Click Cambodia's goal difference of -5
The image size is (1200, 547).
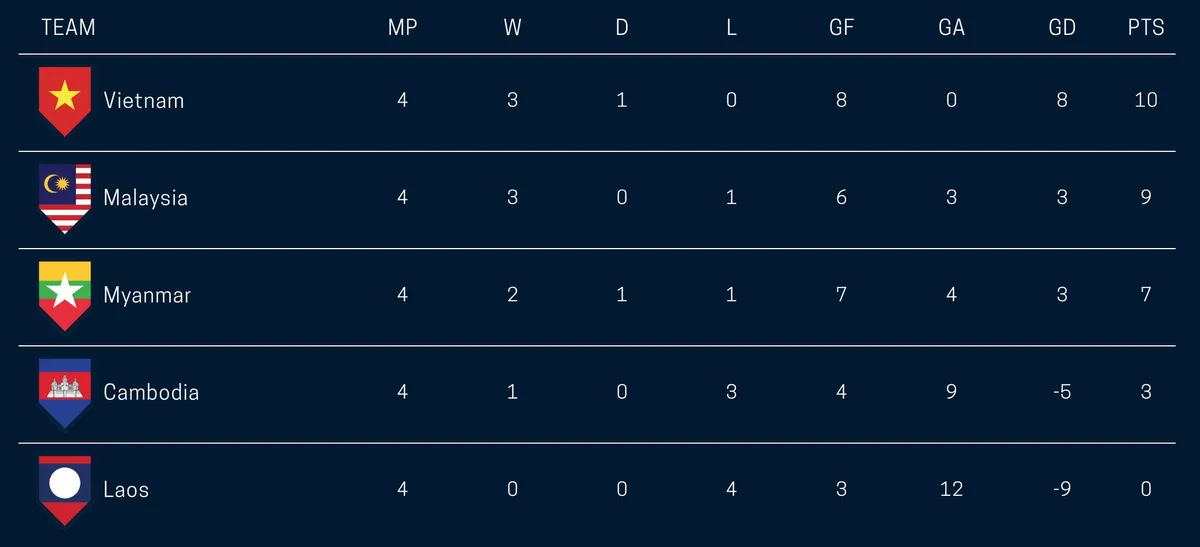[1062, 391]
